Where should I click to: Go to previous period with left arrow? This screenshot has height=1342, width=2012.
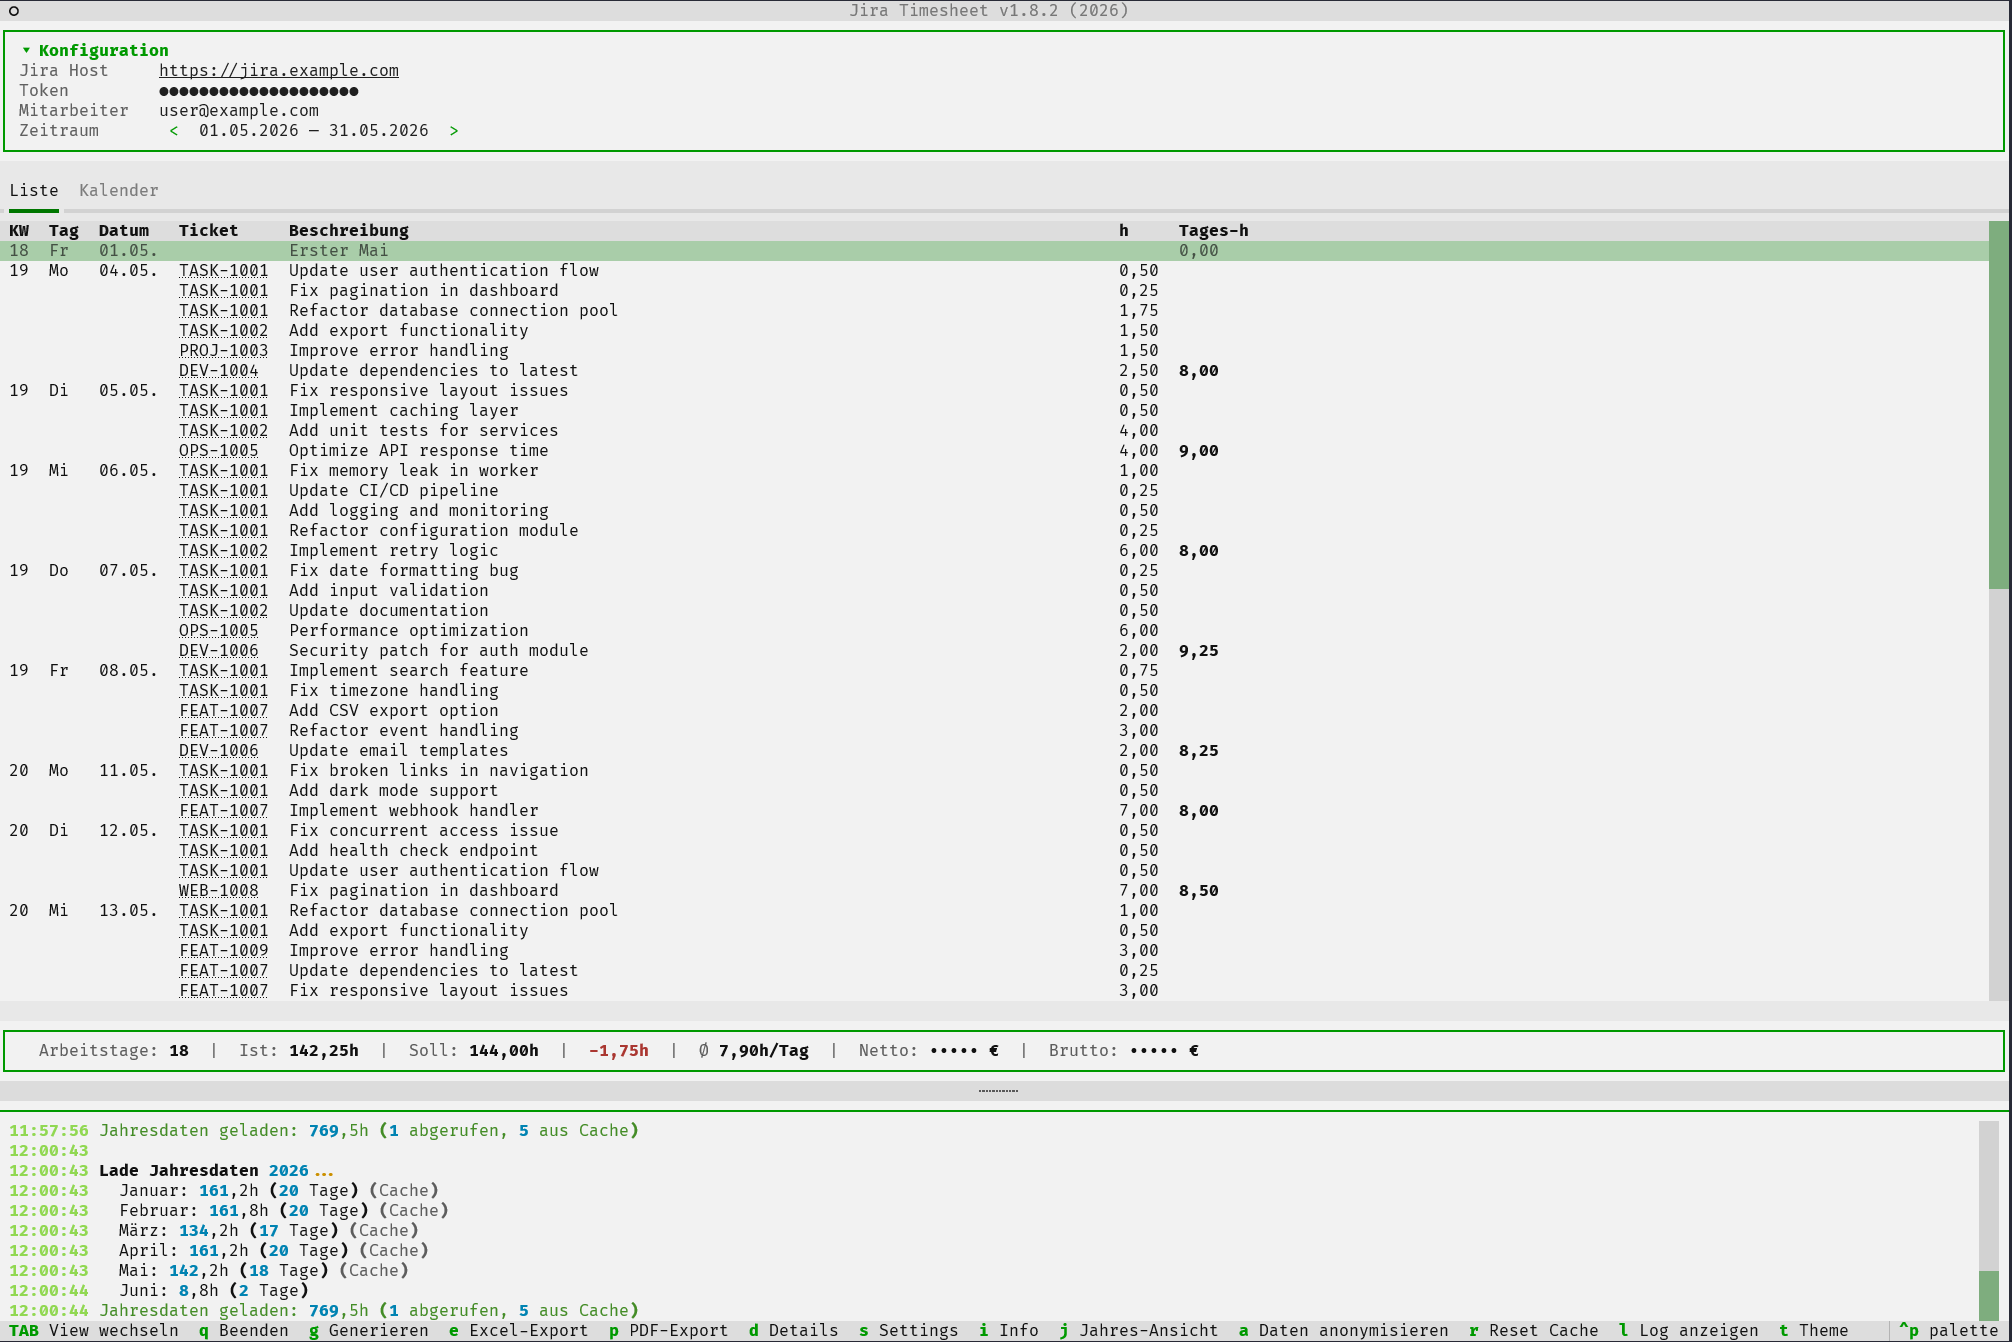pos(174,131)
